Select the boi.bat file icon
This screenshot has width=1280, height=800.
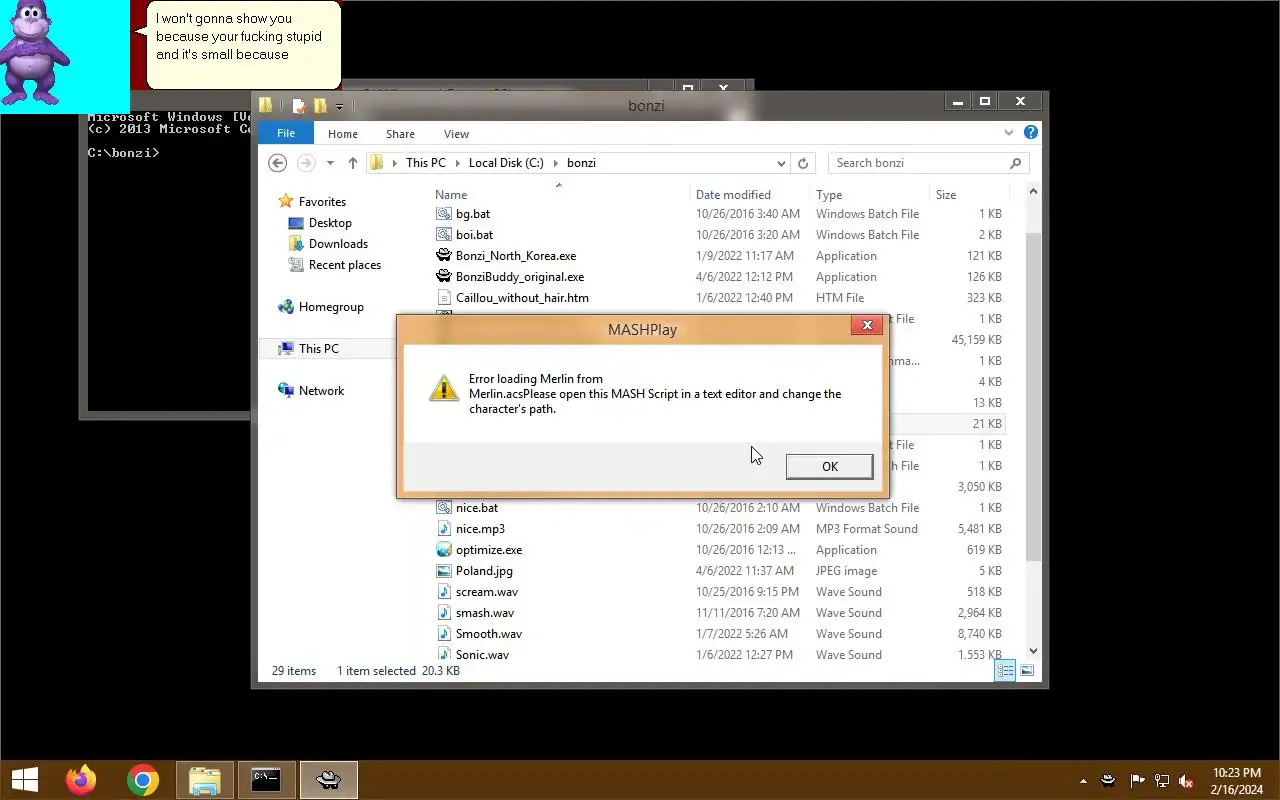[444, 235]
